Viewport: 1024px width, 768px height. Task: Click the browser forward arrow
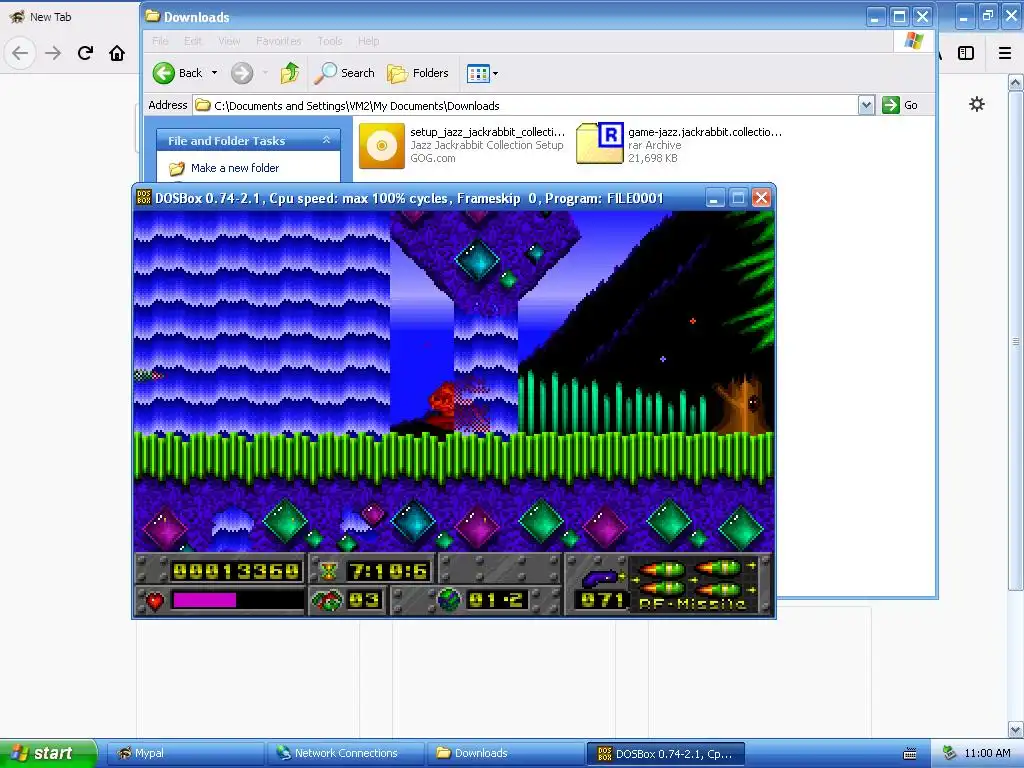pos(53,53)
